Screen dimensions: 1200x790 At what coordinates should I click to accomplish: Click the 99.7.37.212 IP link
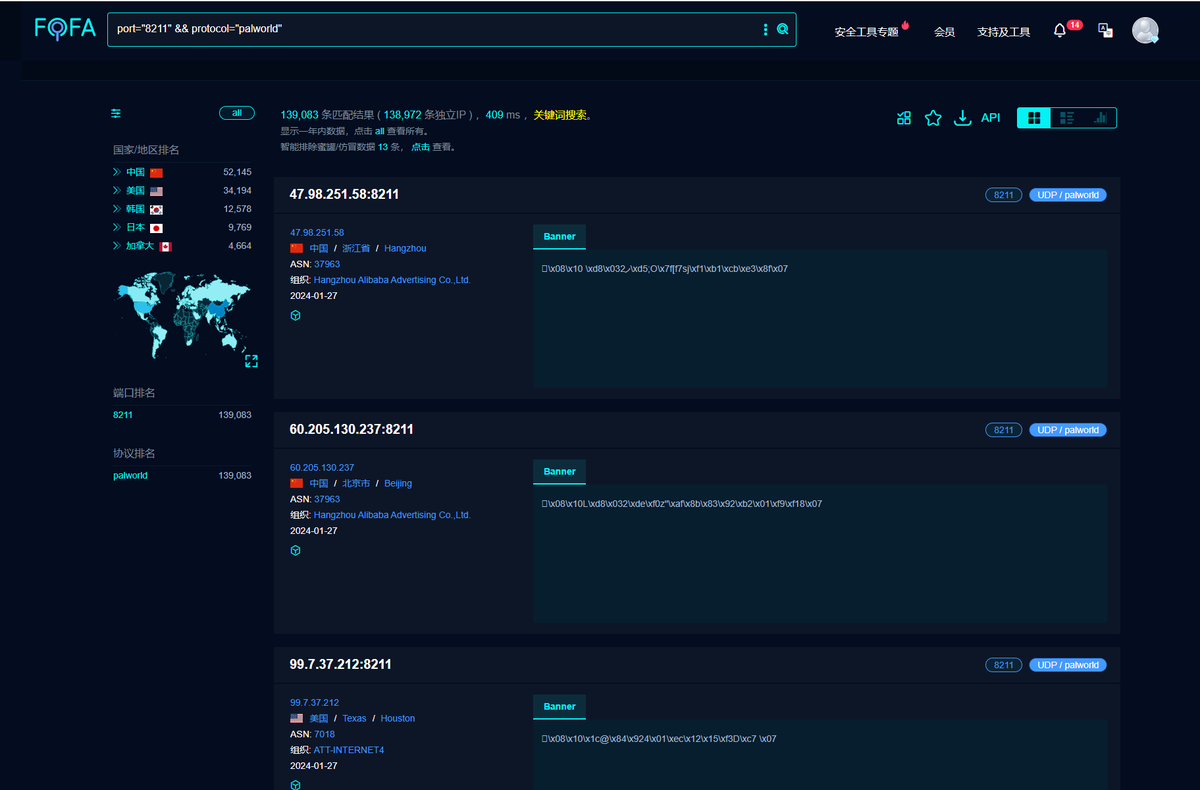click(314, 702)
